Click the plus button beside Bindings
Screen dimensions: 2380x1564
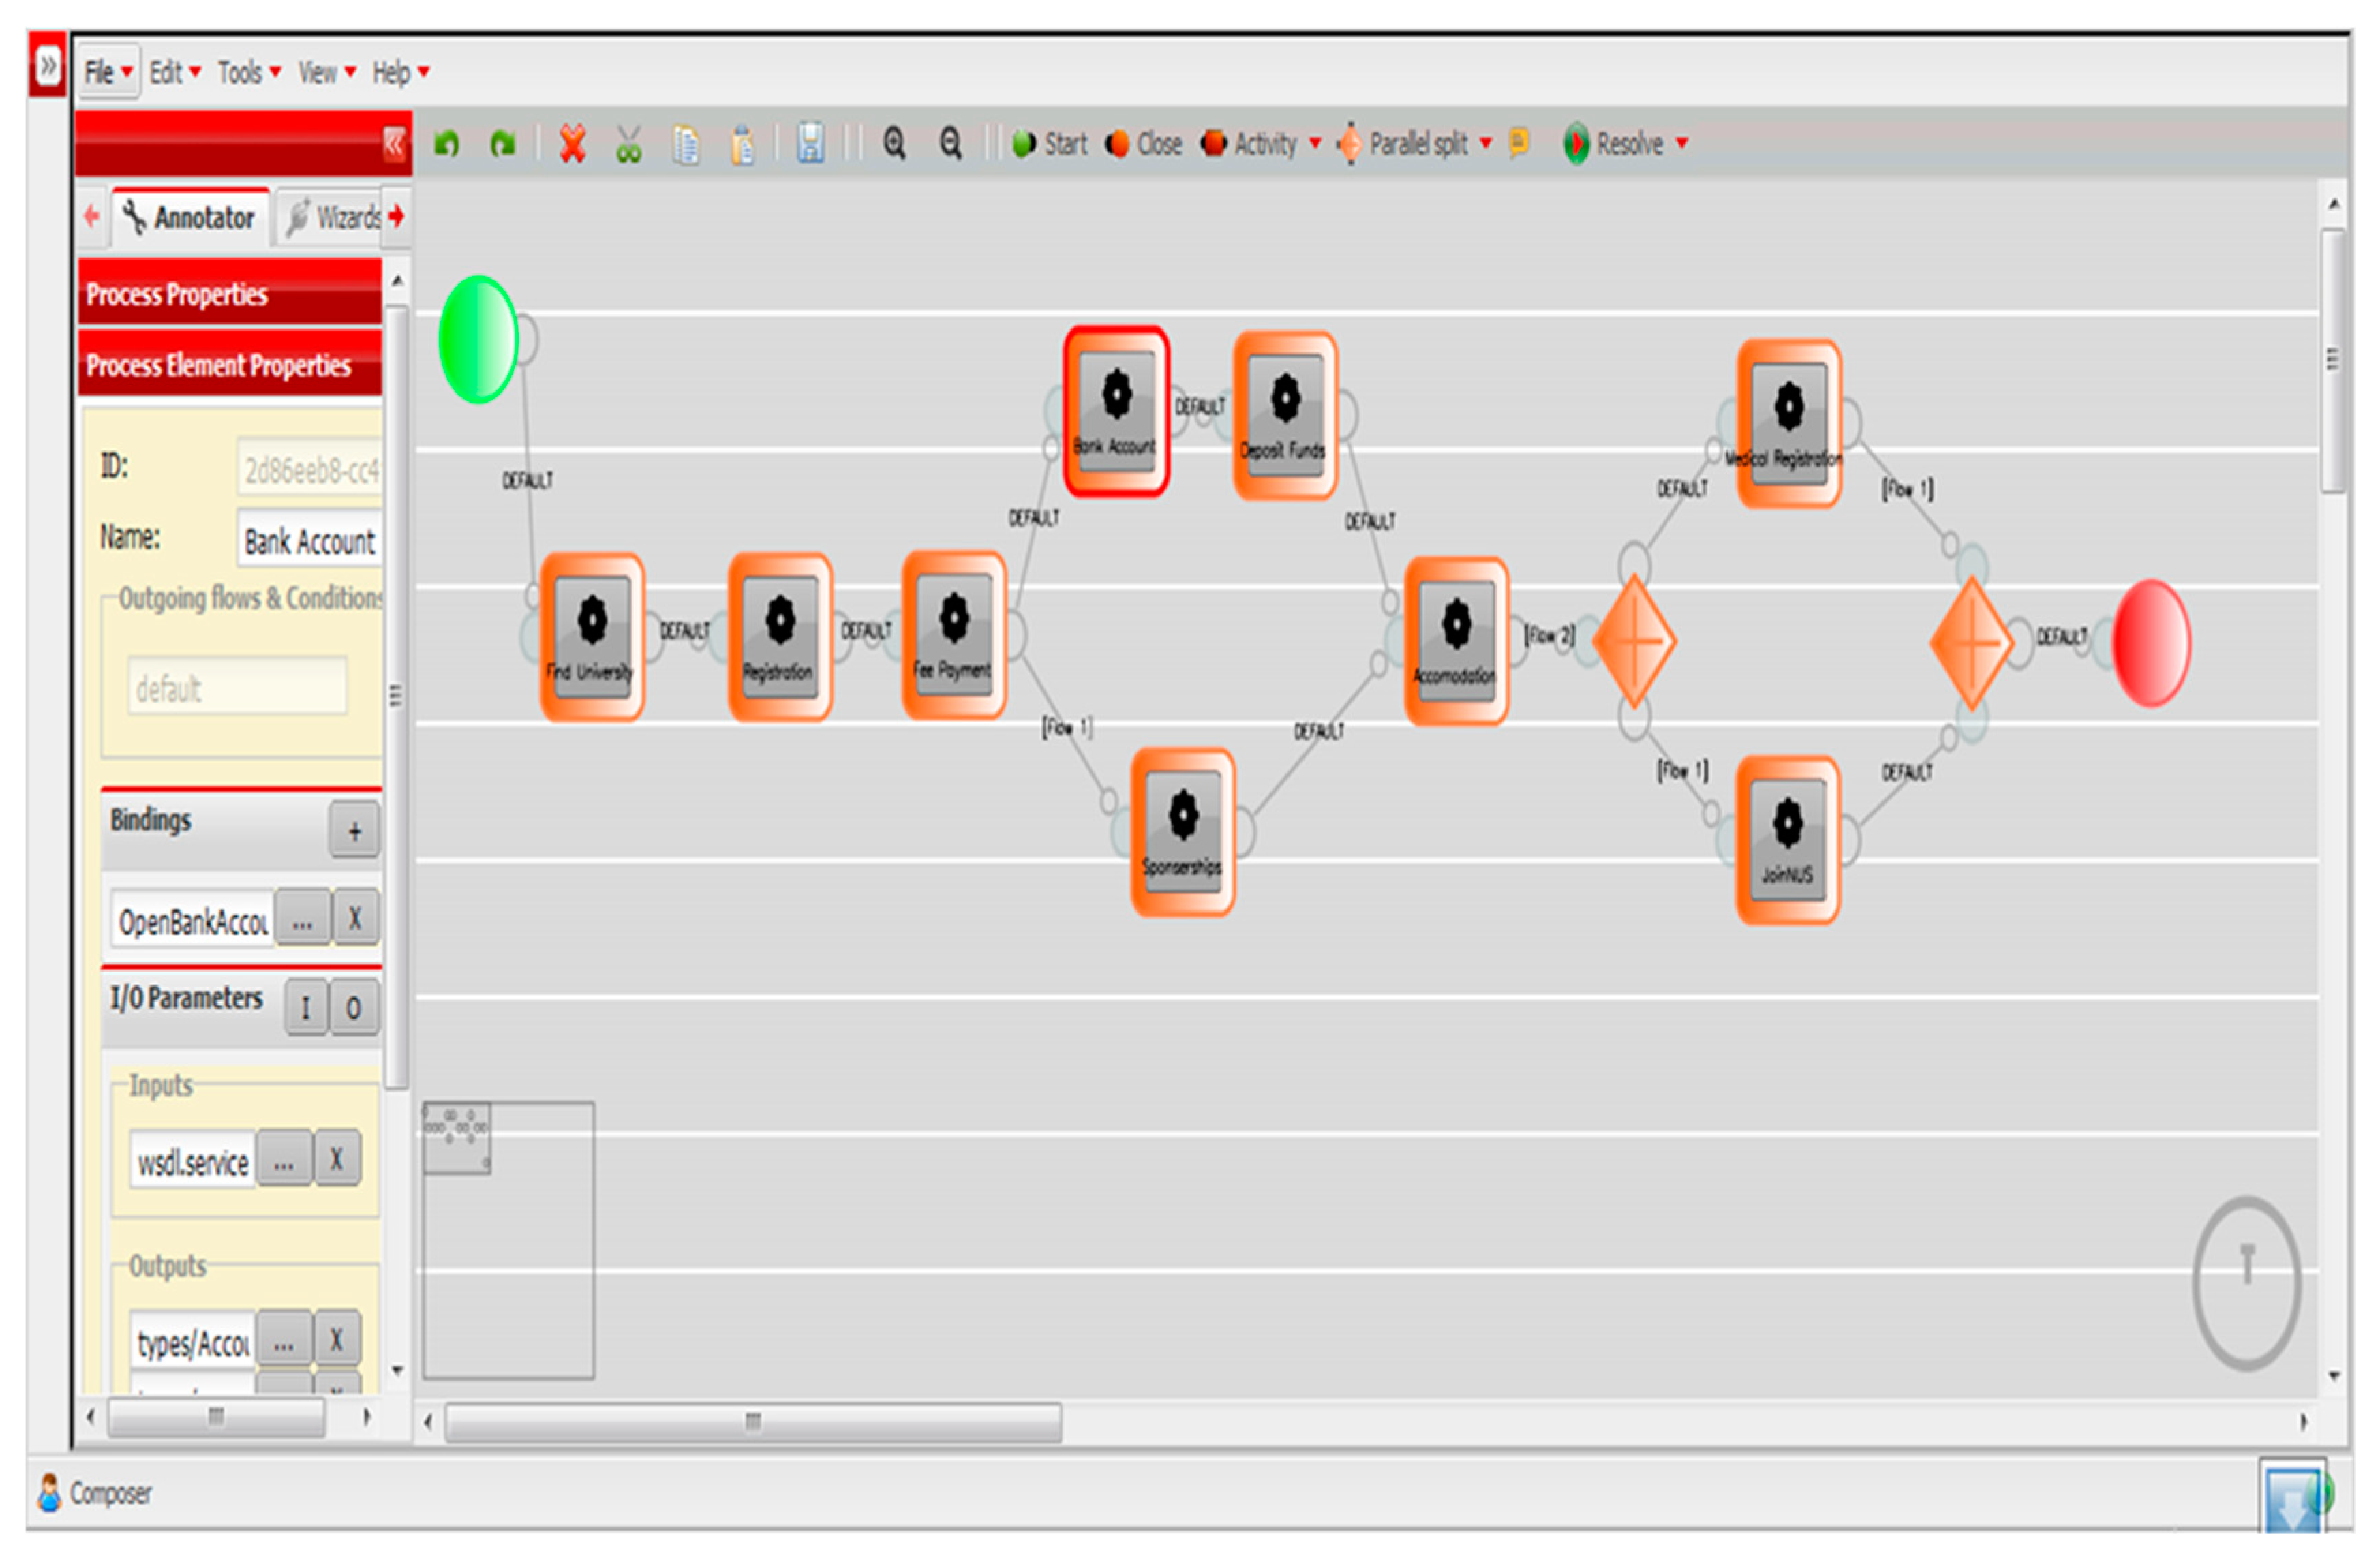(354, 830)
